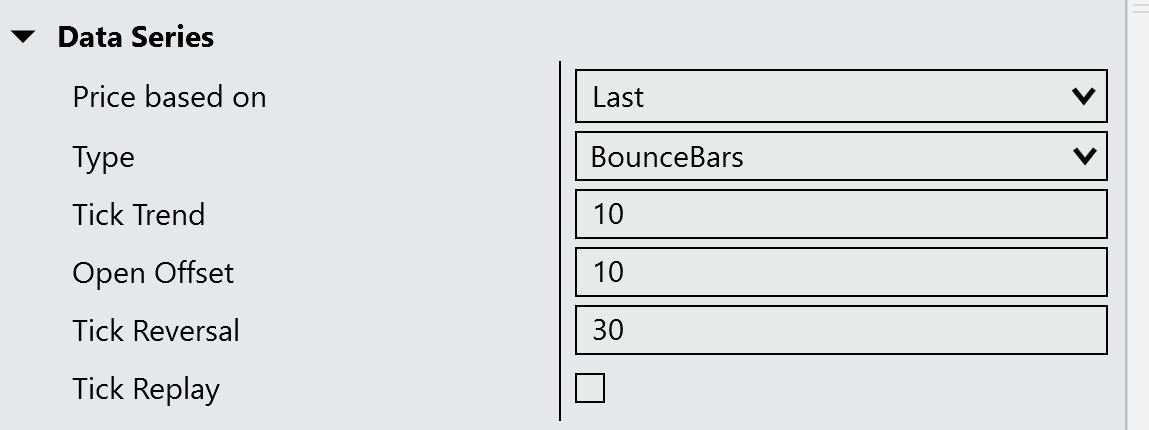Click the Tick Trend property label
This screenshot has width=1149, height=430.
tap(138, 215)
